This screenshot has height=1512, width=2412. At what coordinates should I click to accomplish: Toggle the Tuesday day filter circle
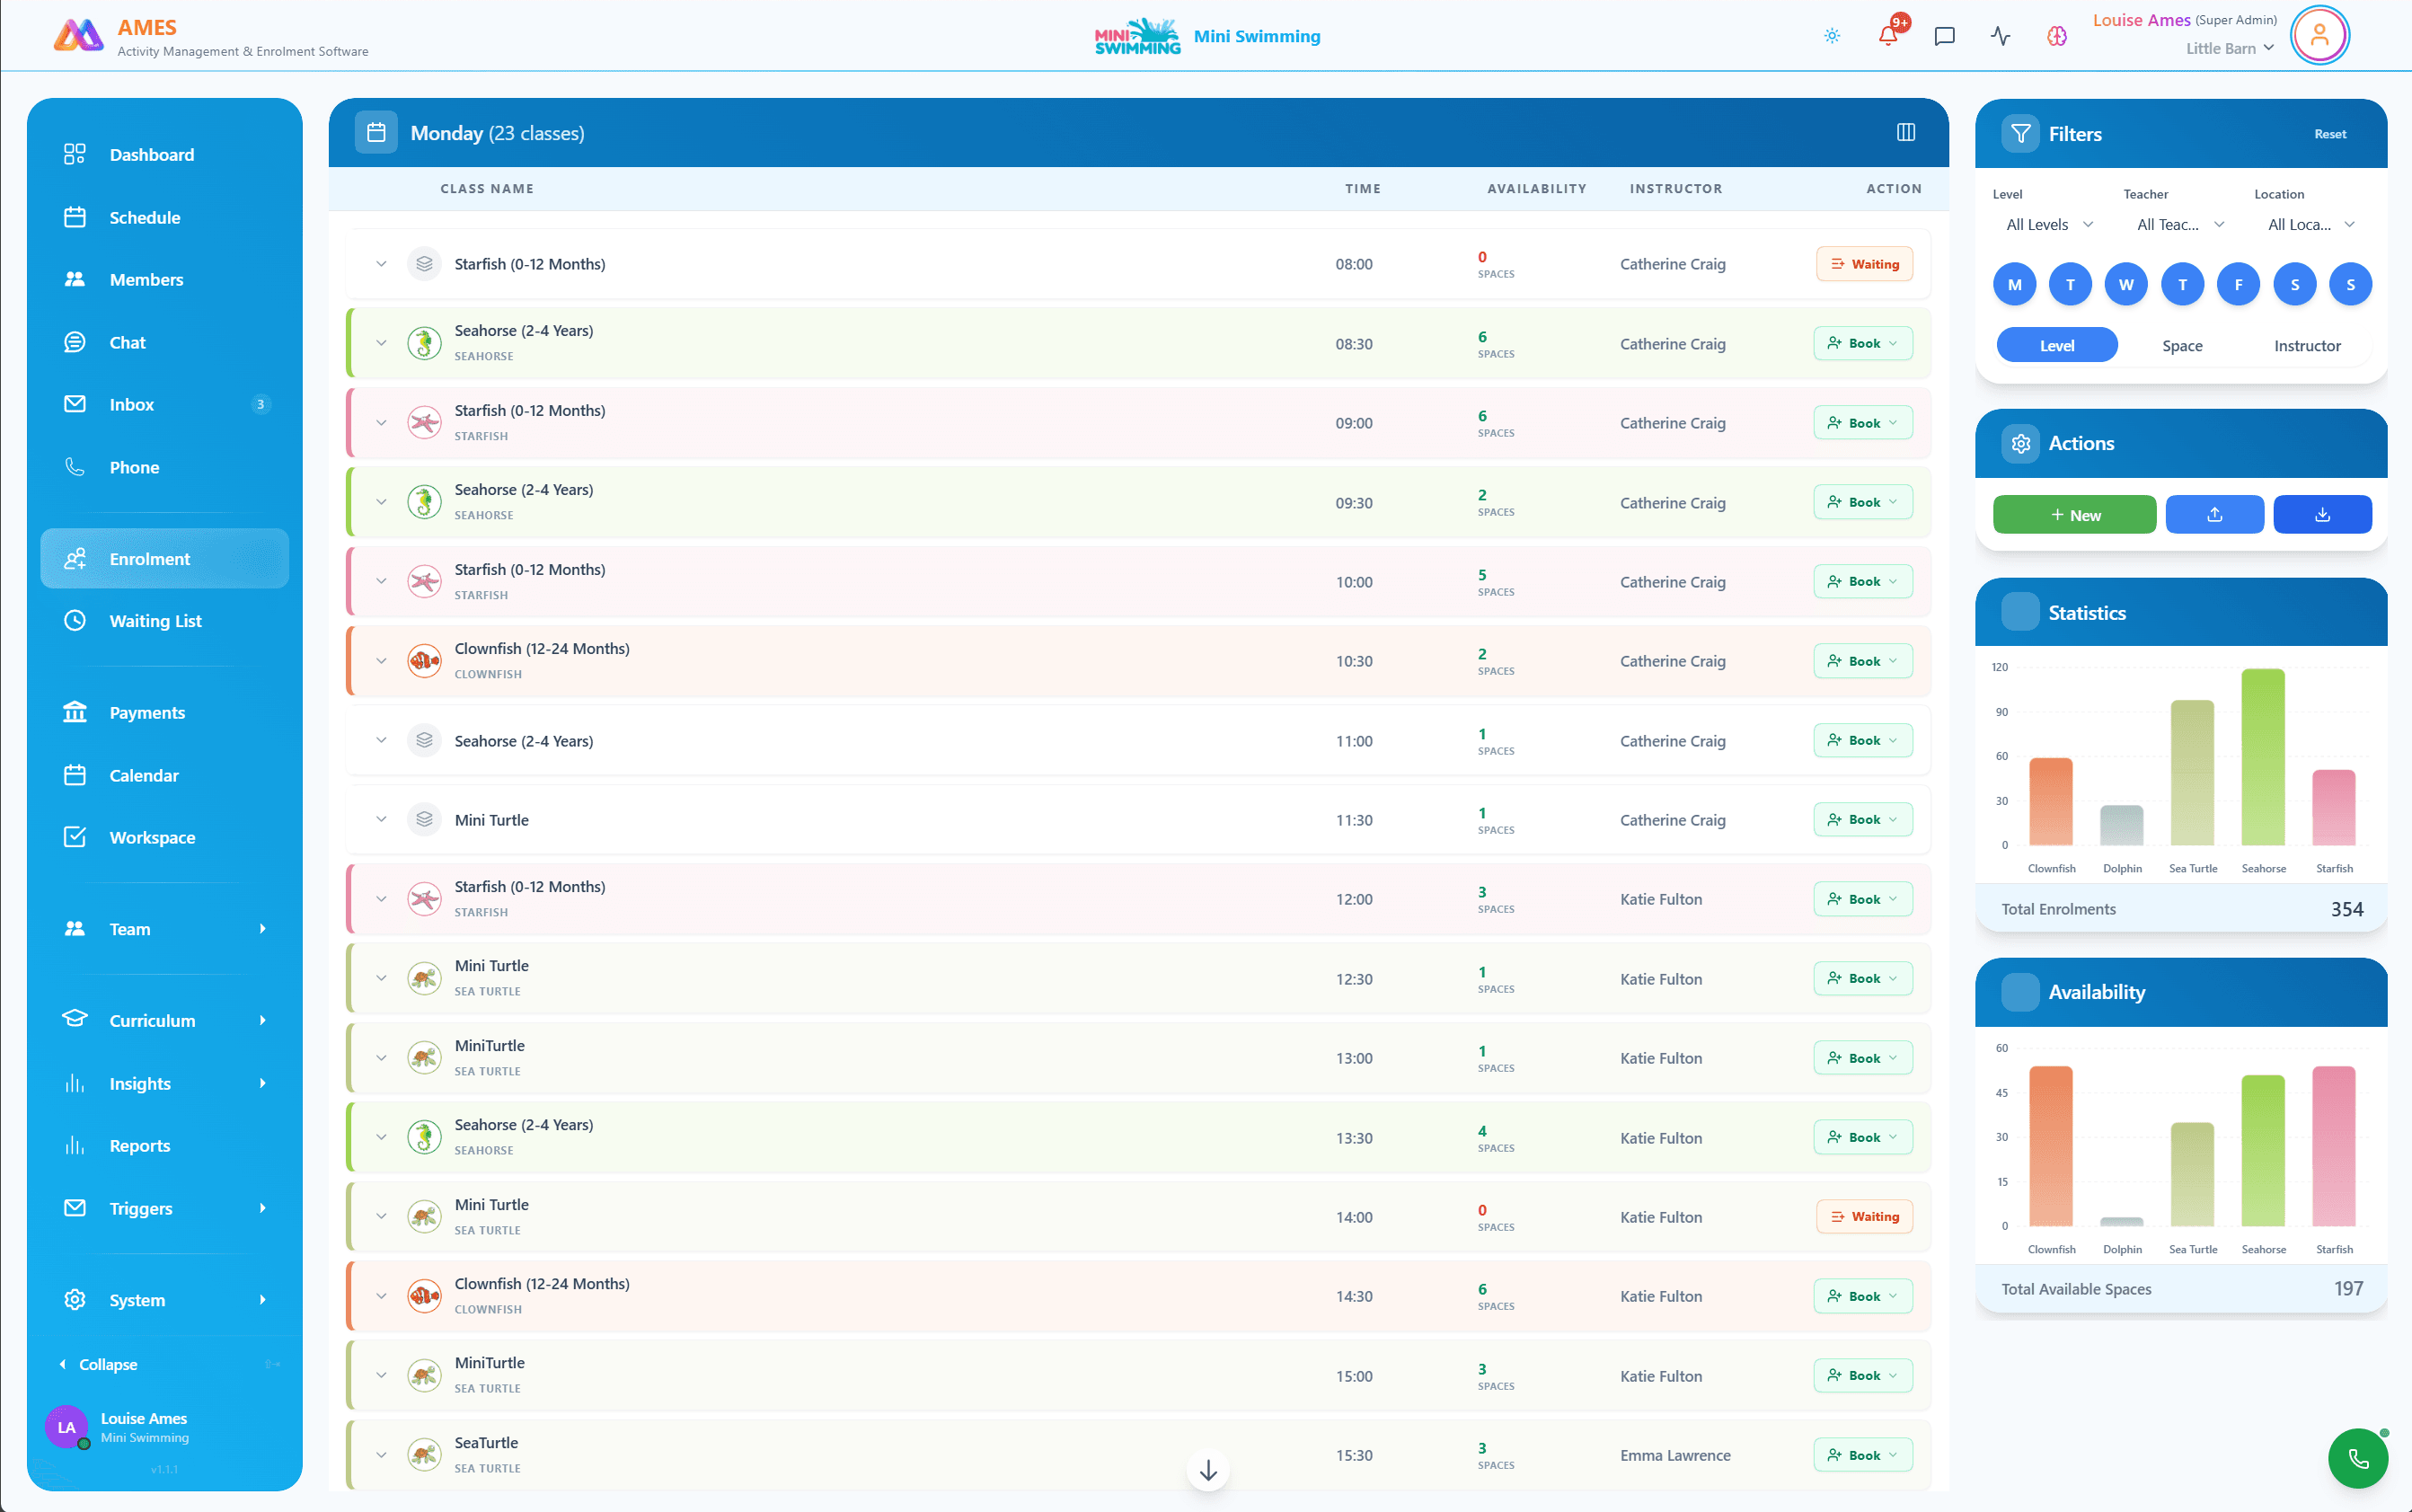pyautogui.click(x=2071, y=284)
